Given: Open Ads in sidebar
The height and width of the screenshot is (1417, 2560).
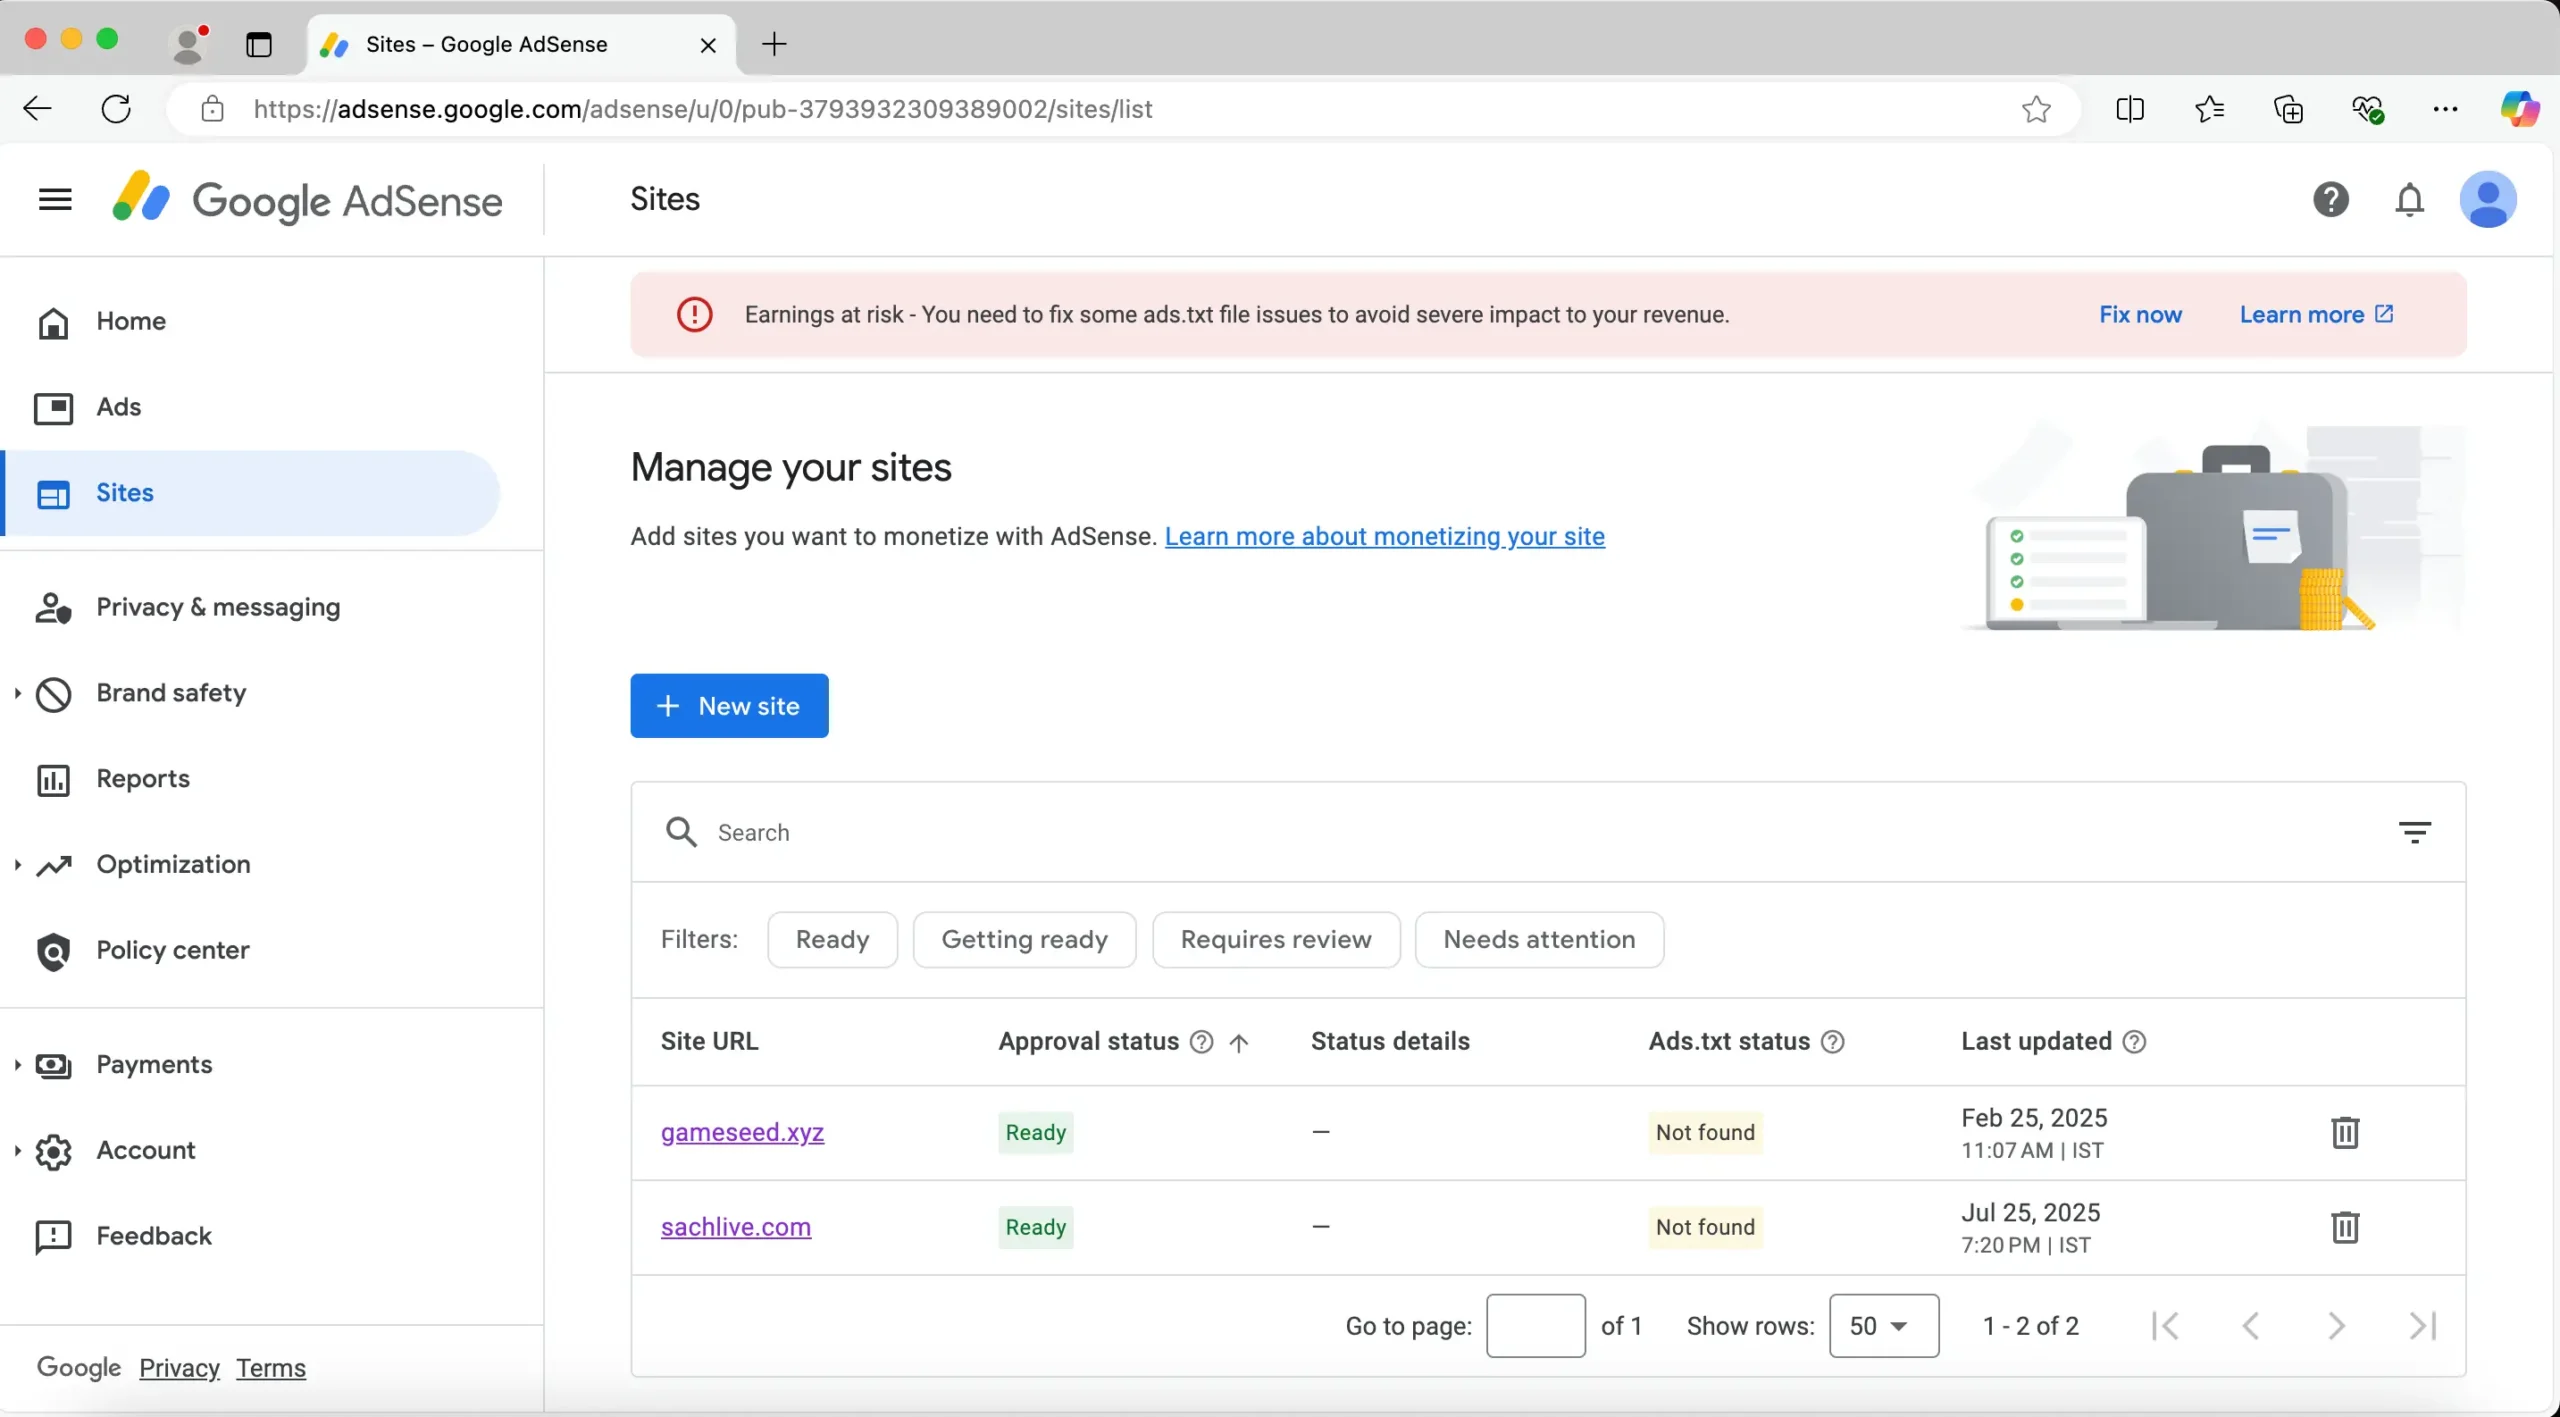Looking at the screenshot, I should (118, 407).
